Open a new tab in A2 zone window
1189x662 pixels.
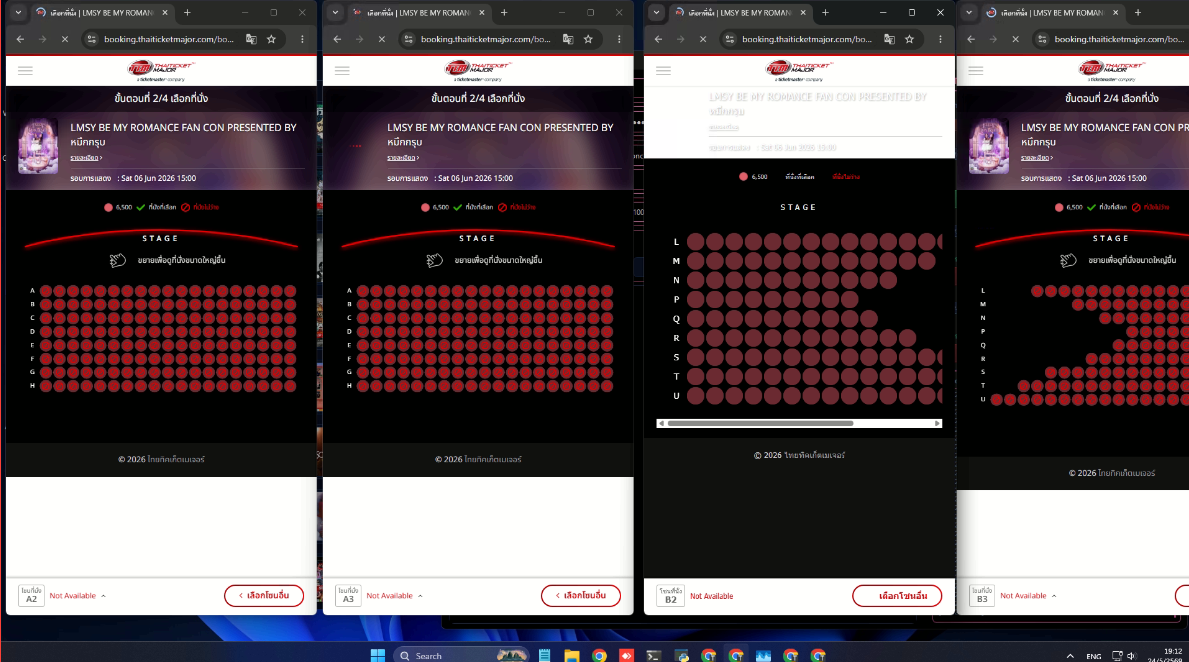[x=187, y=13]
